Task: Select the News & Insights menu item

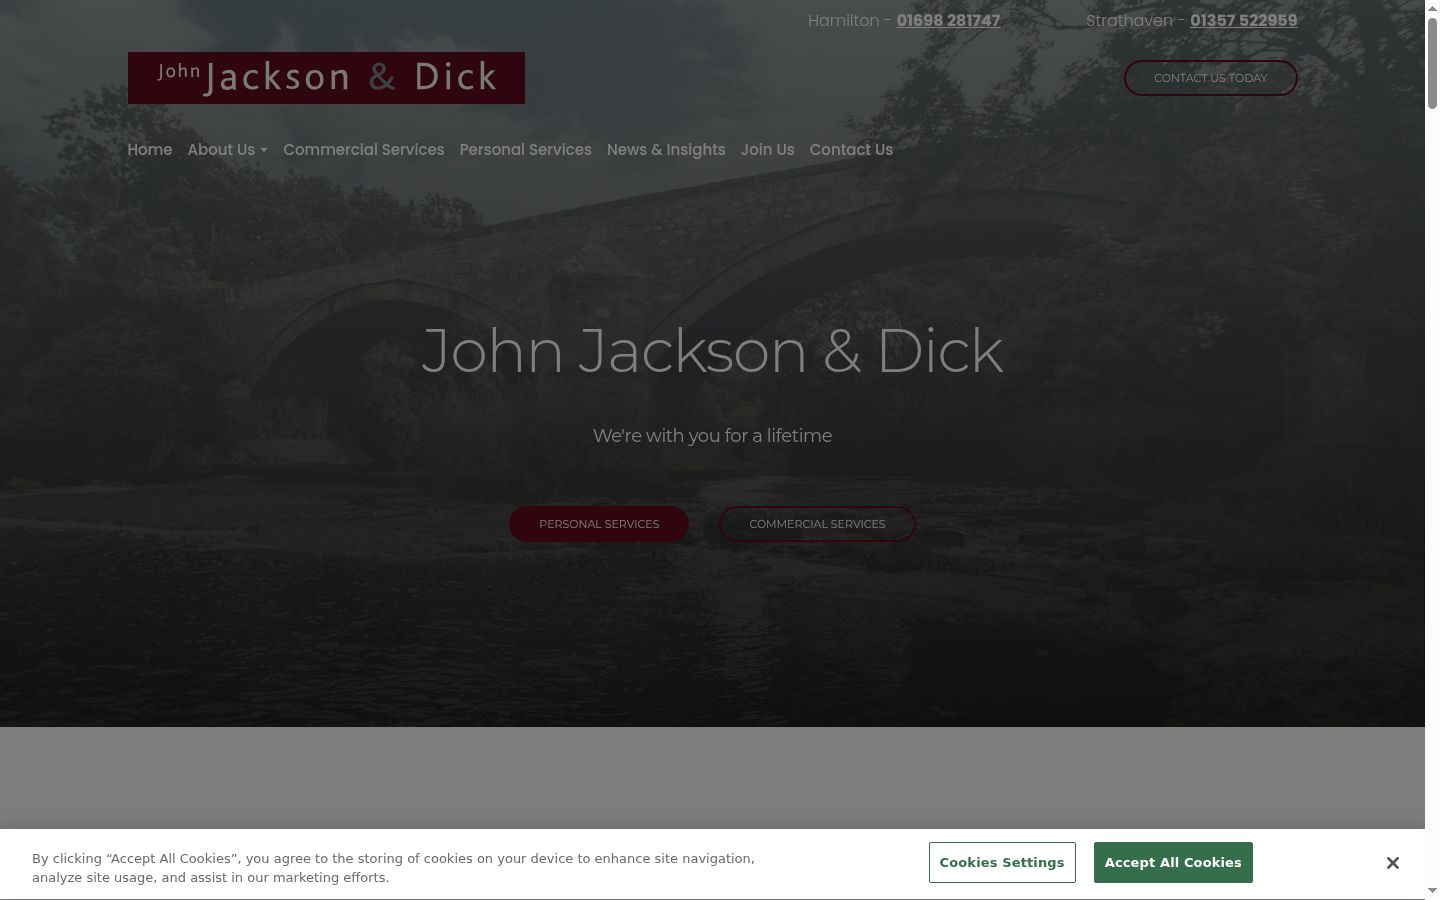Action: click(666, 150)
